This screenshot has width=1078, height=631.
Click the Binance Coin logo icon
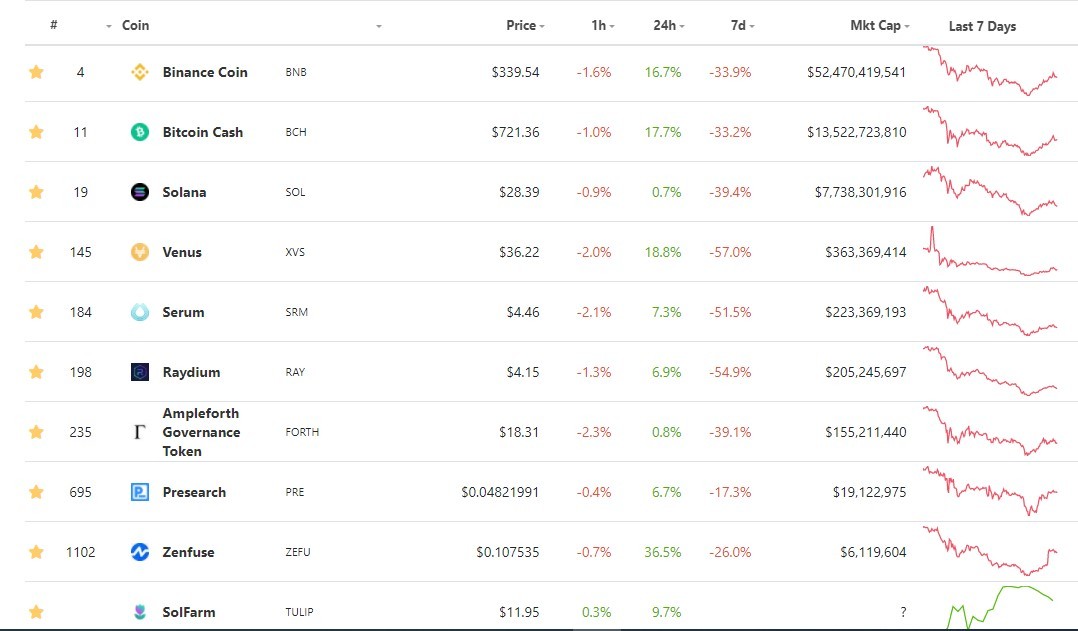(x=140, y=72)
